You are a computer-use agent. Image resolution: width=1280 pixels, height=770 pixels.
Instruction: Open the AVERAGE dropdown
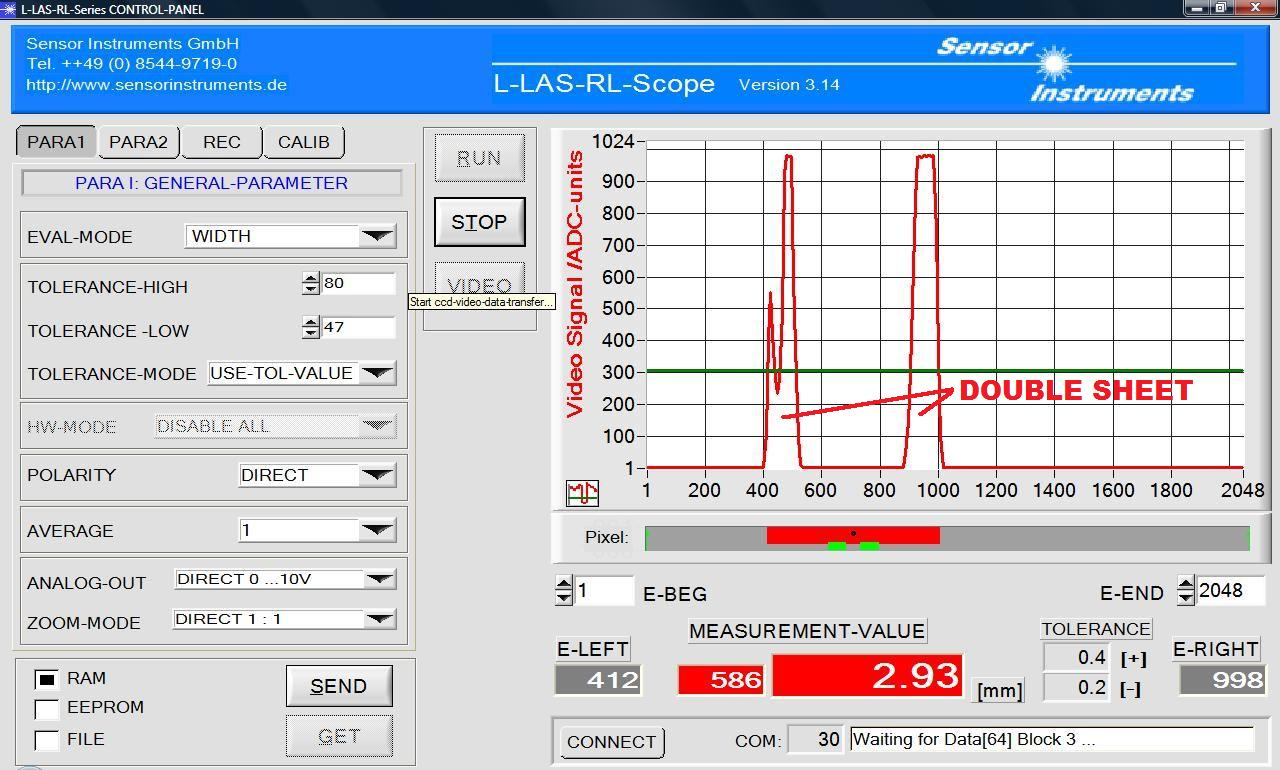click(x=318, y=530)
